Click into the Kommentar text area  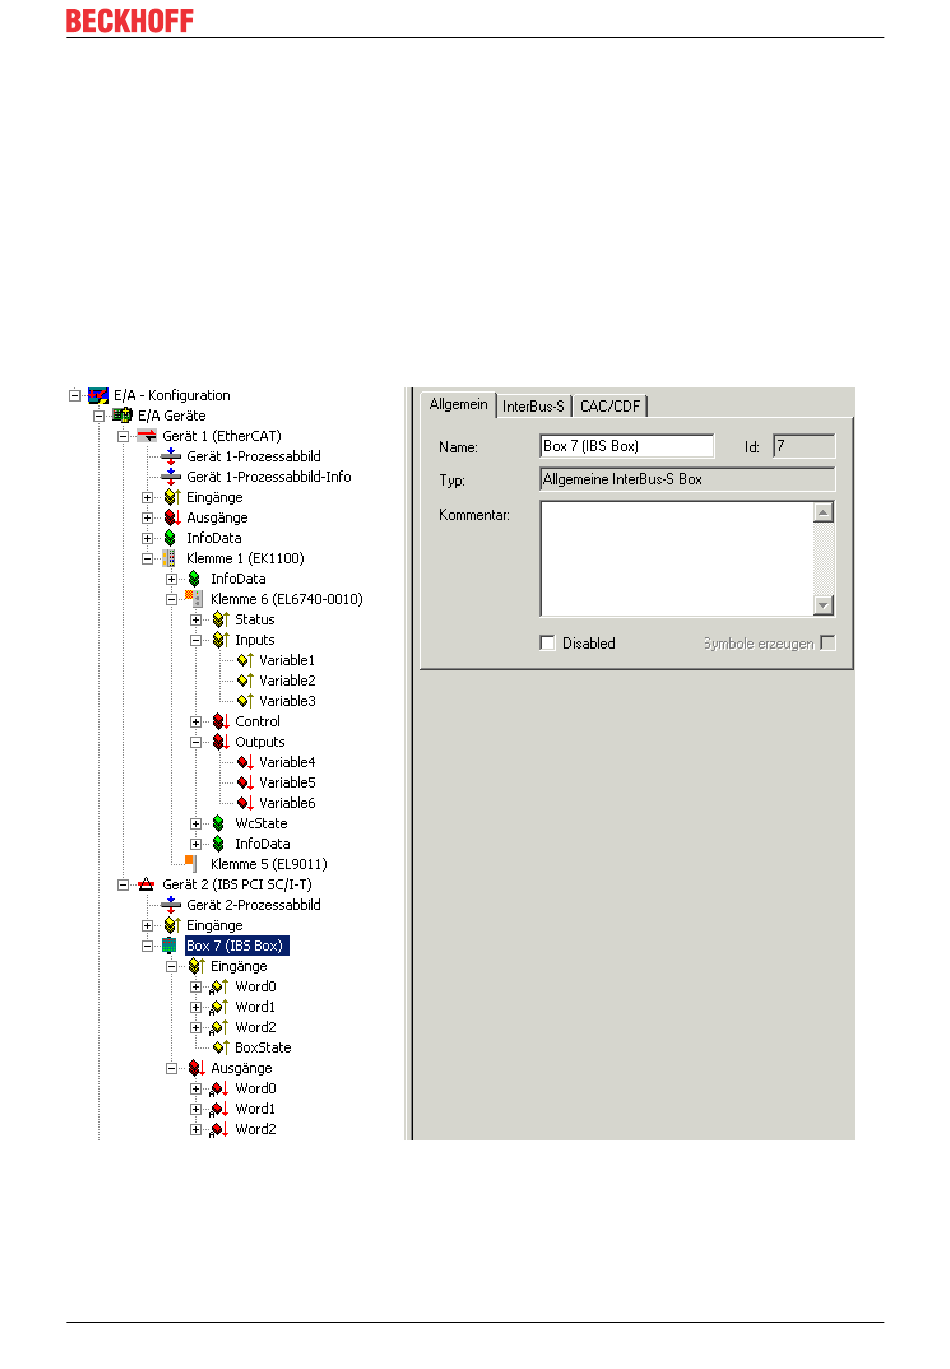click(677, 558)
